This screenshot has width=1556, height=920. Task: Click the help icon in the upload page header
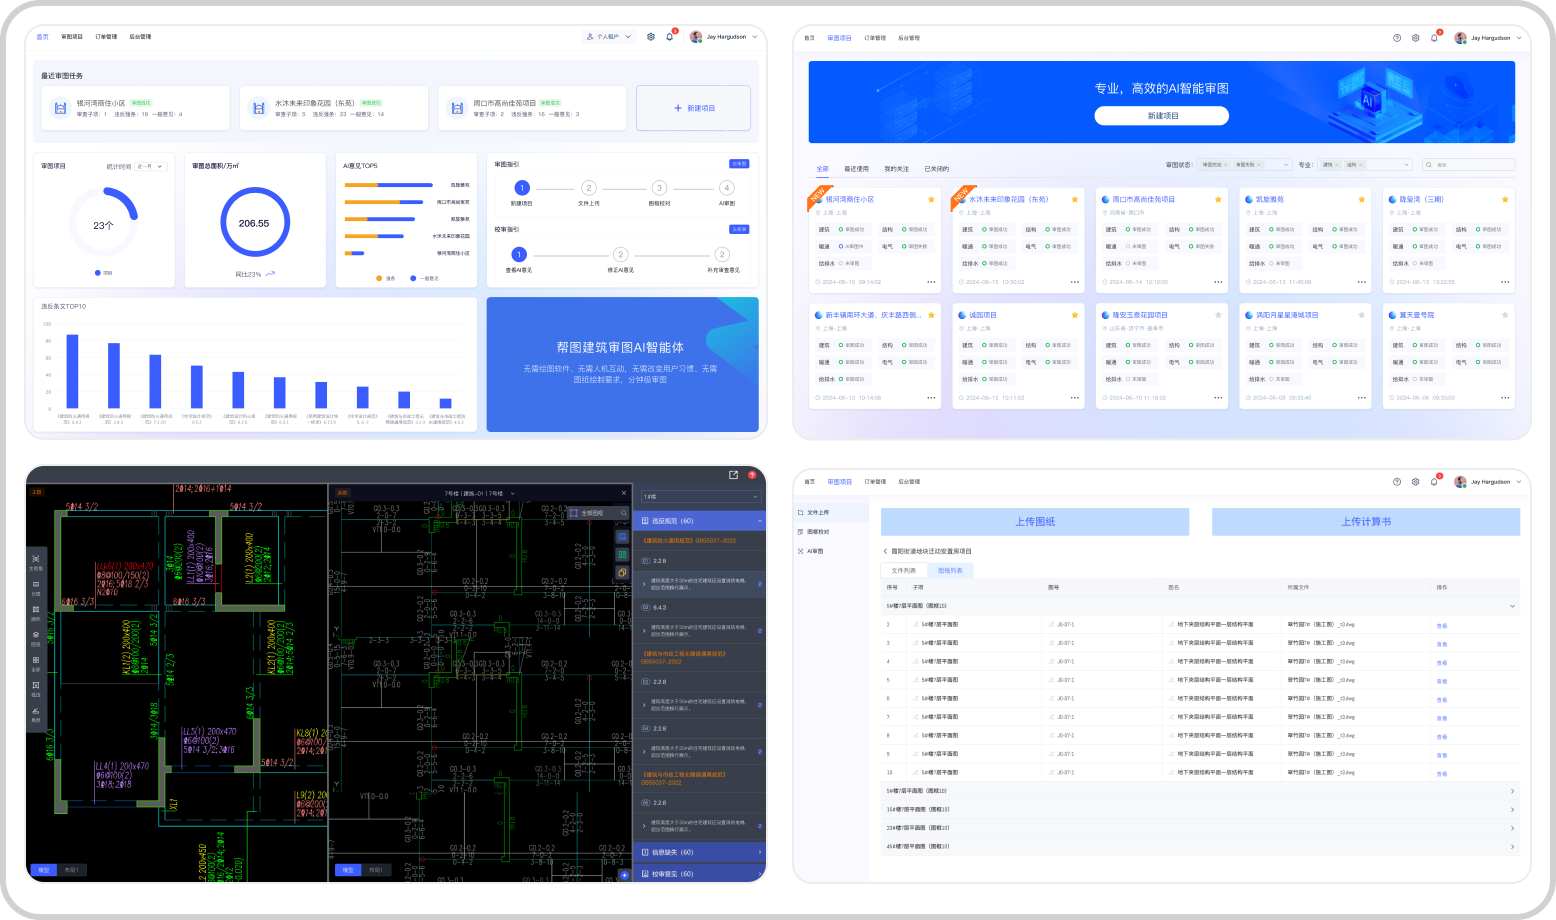[1397, 482]
